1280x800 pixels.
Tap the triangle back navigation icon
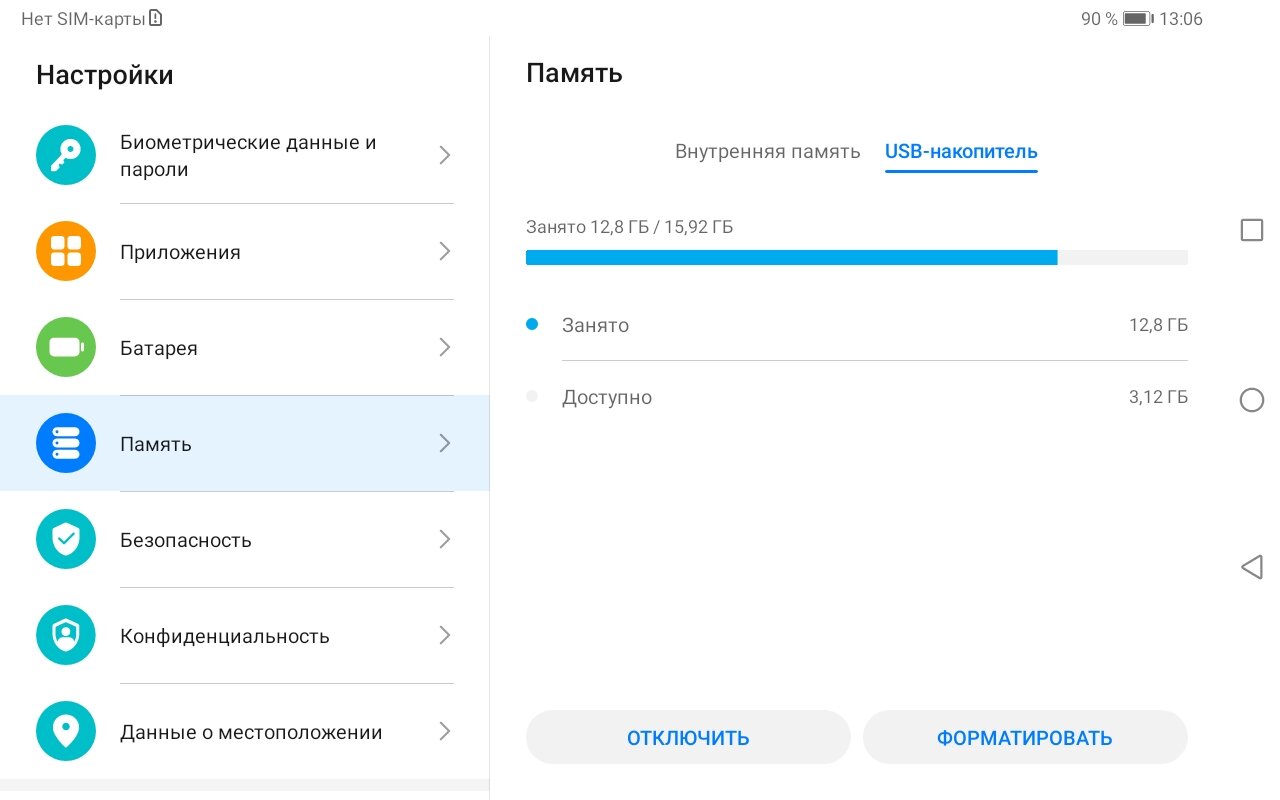point(1251,567)
